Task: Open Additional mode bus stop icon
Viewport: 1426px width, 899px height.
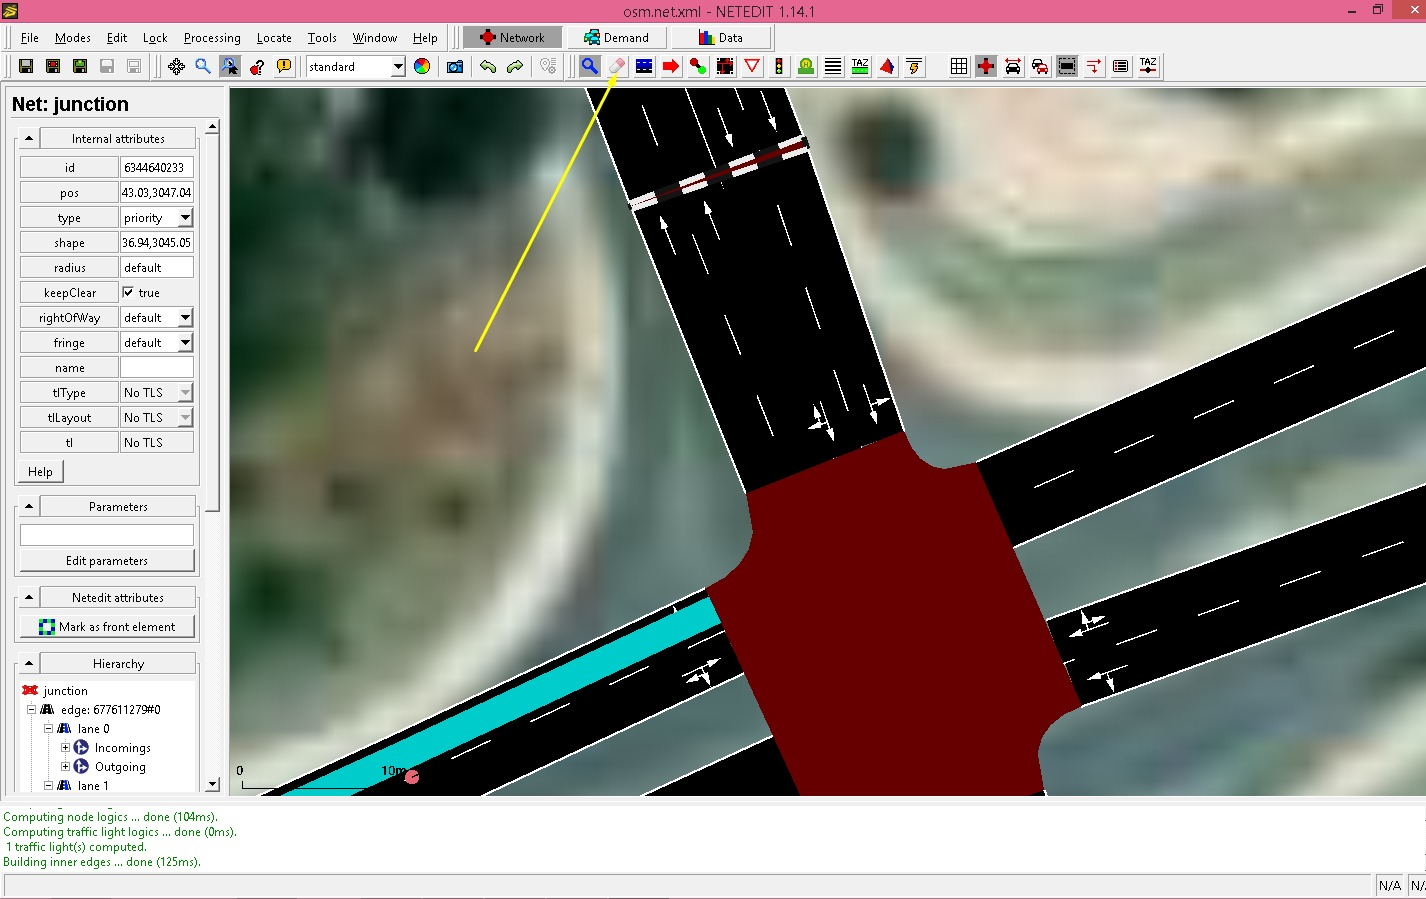Action: tap(806, 66)
